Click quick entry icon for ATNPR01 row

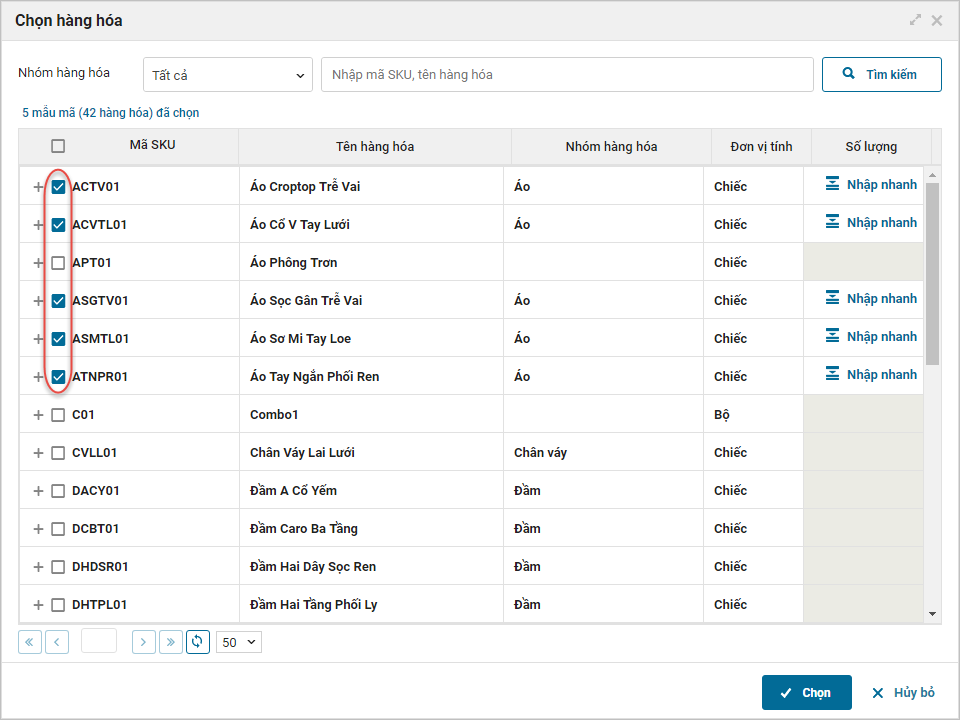(x=832, y=374)
